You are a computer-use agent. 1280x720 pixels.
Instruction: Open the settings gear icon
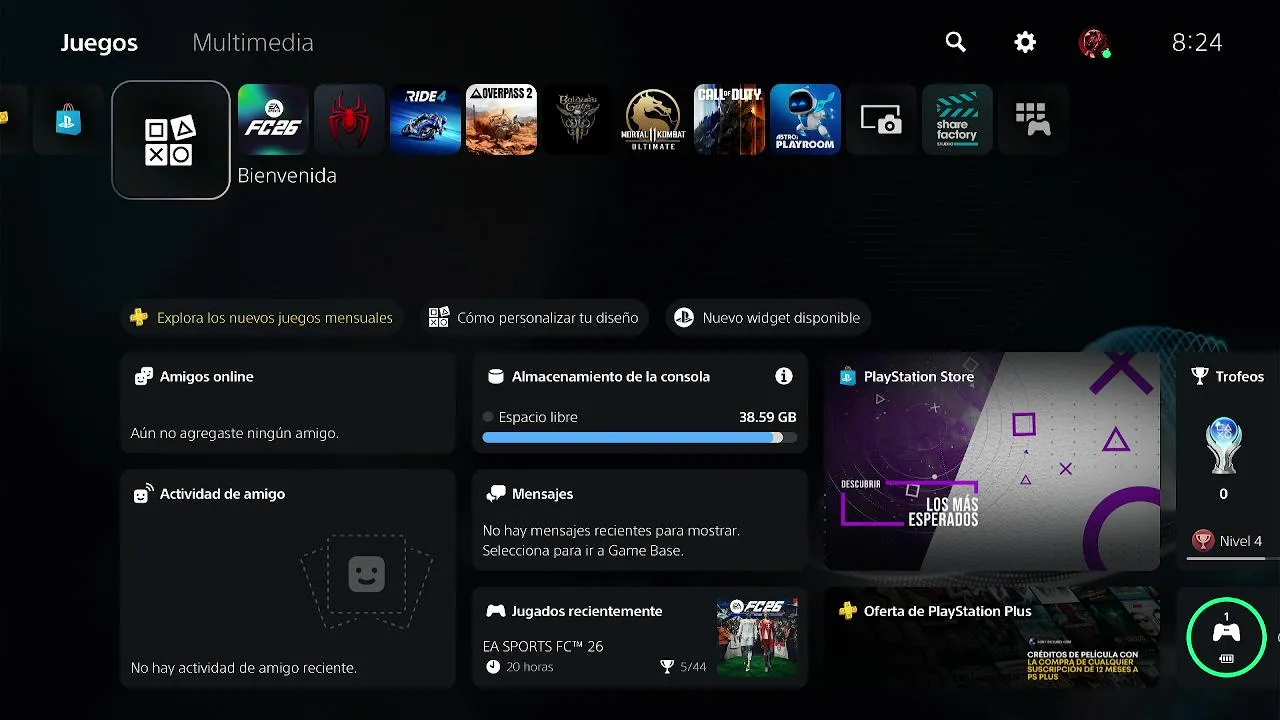tap(1025, 42)
